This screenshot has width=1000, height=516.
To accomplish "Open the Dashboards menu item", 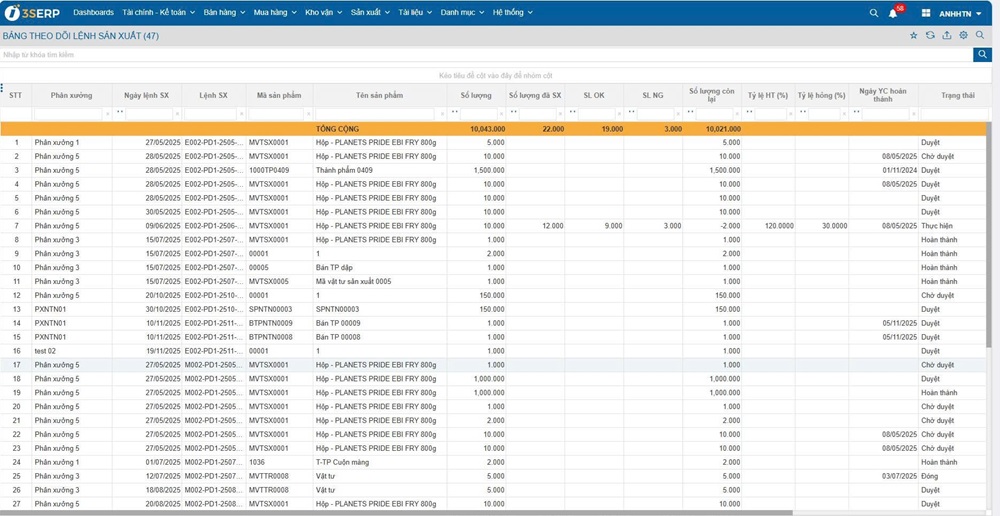I will (x=93, y=13).
